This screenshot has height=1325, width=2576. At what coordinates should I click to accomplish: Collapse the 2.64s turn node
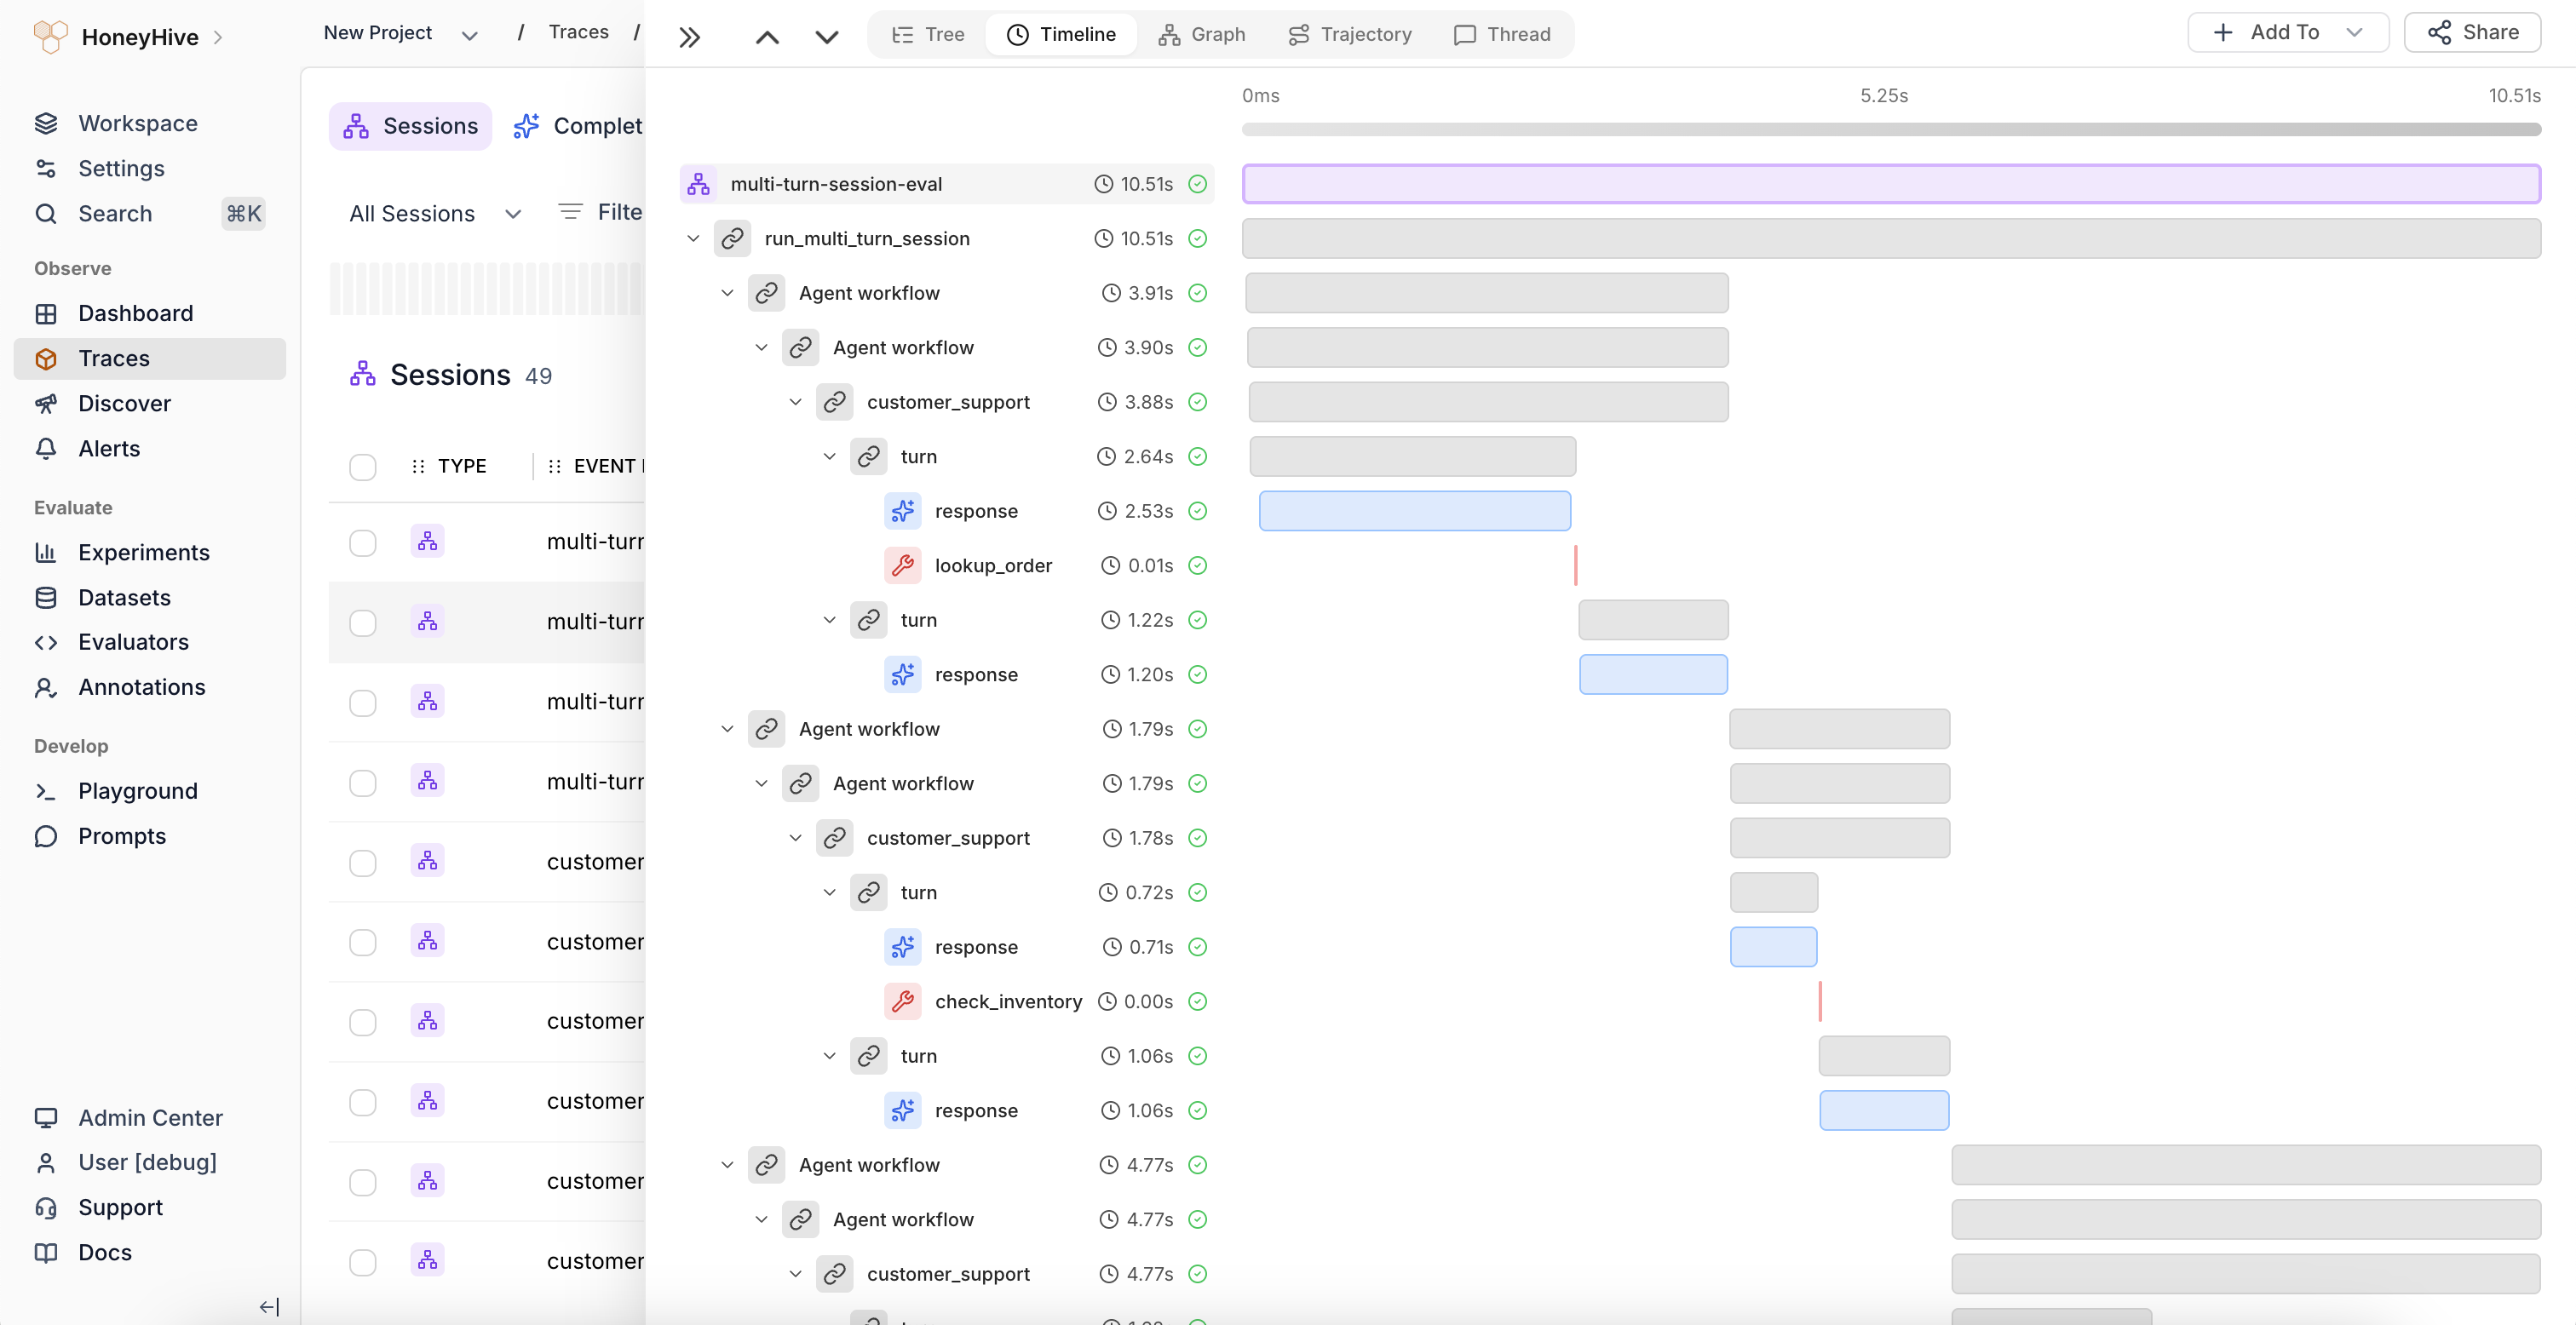pyautogui.click(x=829, y=456)
